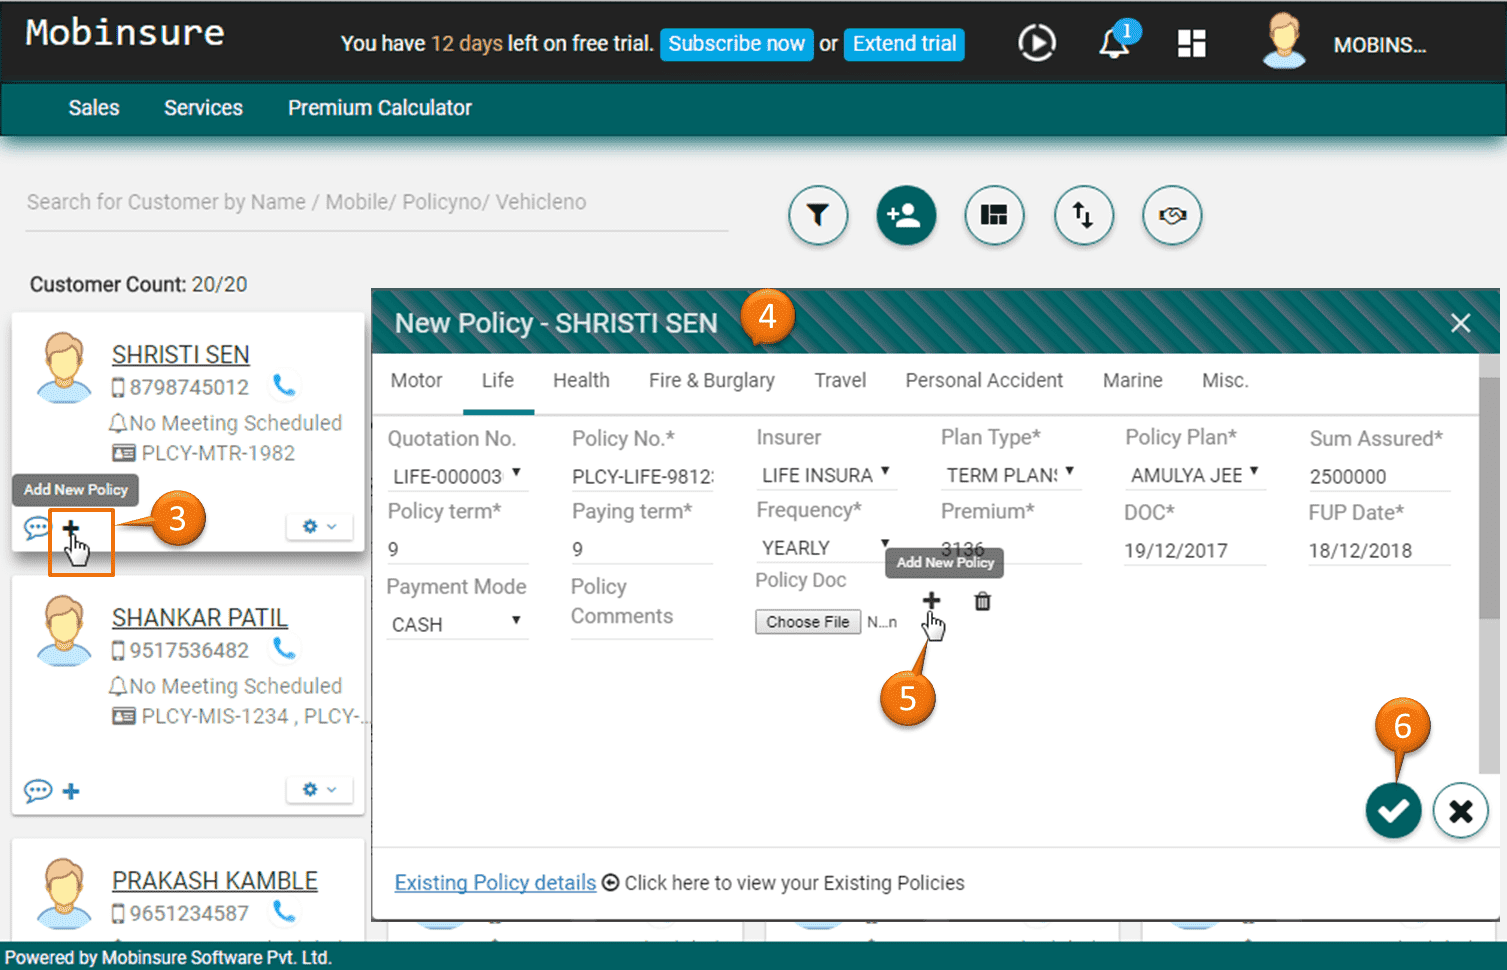
Task: Open SHRISTI SEN customer link
Action: [x=181, y=355]
